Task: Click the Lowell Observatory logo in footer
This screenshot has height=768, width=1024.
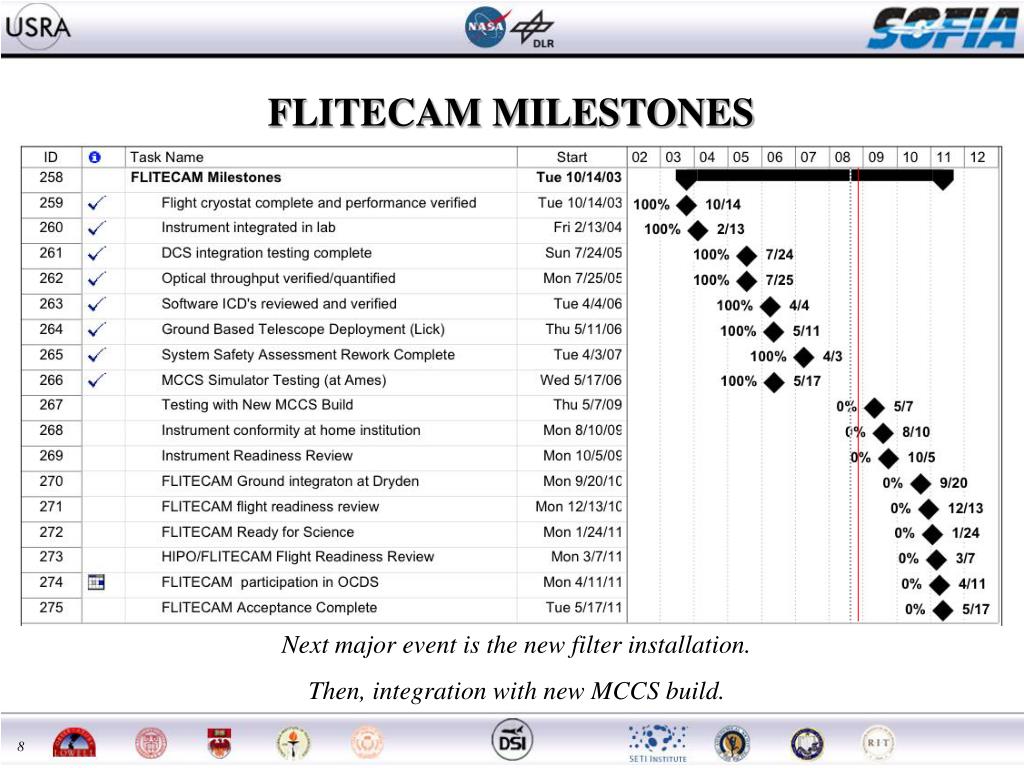Action: pos(74,743)
